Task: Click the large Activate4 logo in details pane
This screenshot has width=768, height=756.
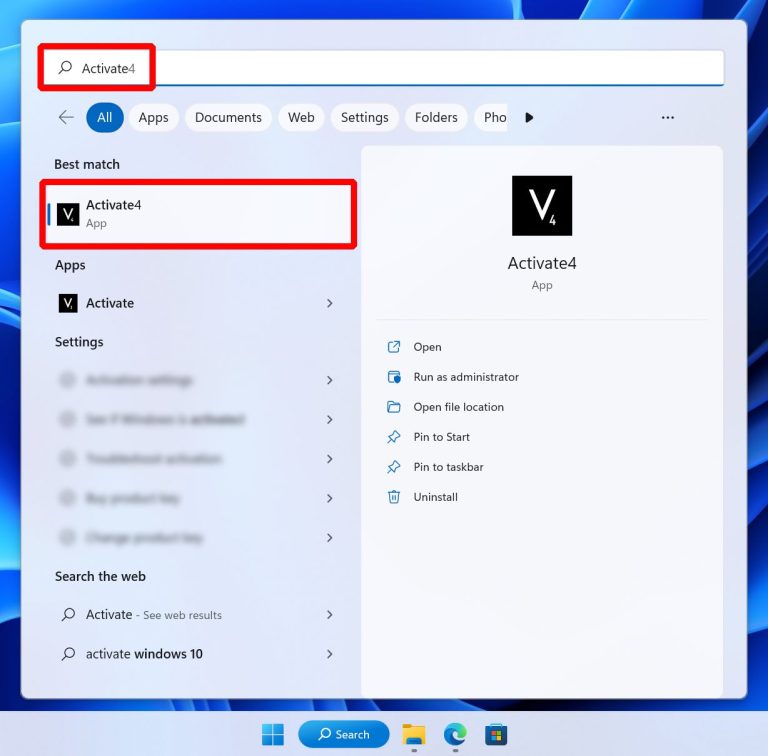Action: point(541,206)
